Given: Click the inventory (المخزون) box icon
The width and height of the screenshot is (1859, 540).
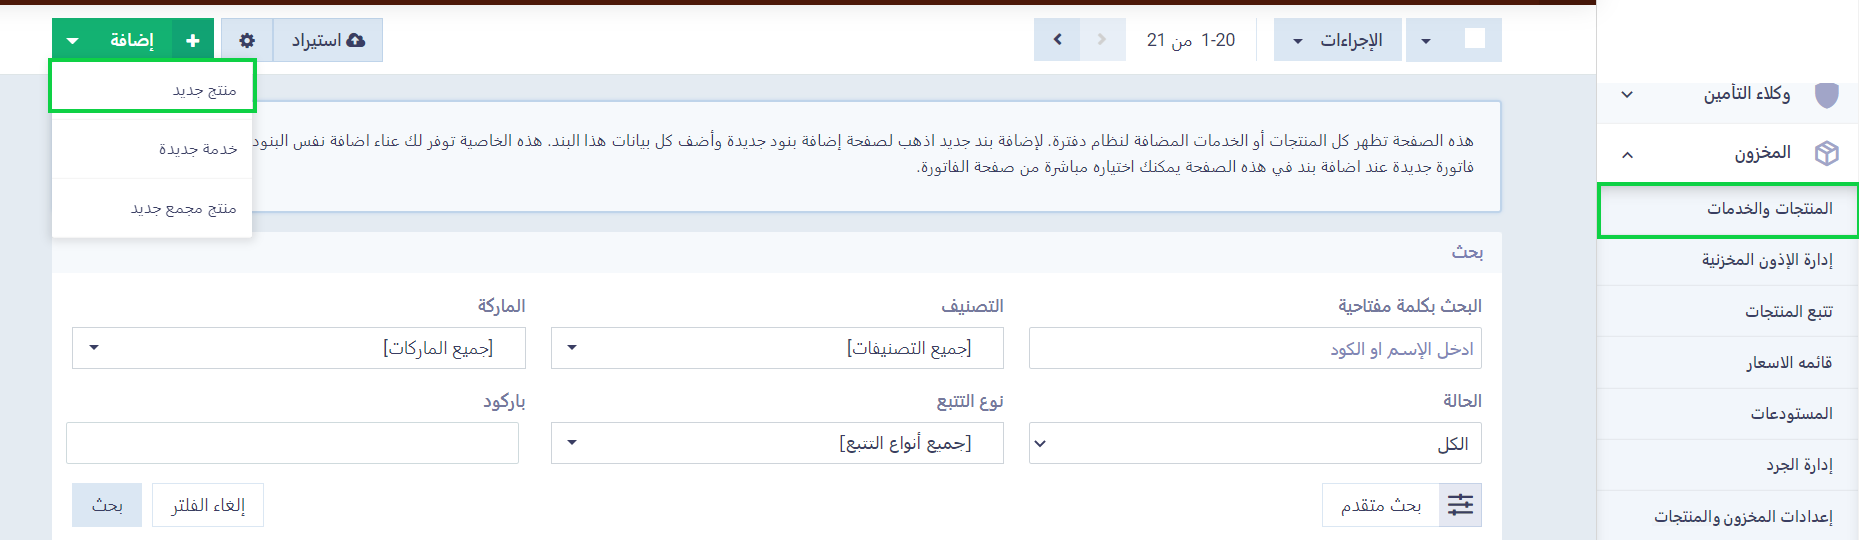Looking at the screenshot, I should (1826, 153).
